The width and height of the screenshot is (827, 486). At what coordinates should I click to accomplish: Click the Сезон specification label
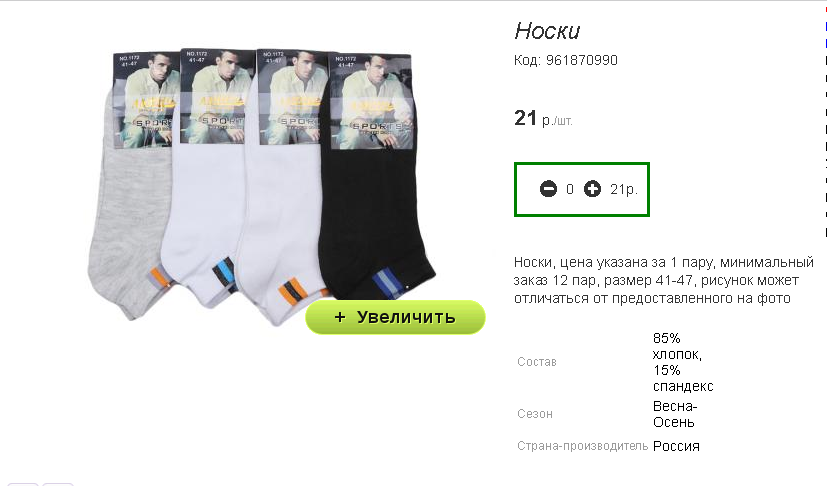pyautogui.click(x=535, y=414)
